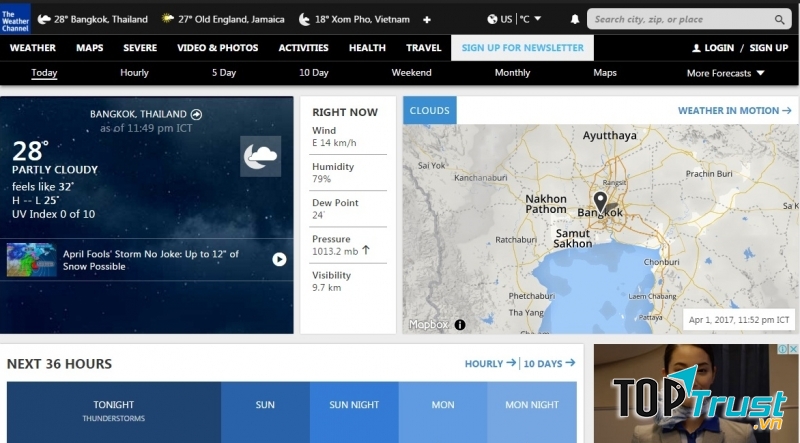This screenshot has width=800, height=443.
Task: Open the SEVERE menu
Action: [140, 48]
